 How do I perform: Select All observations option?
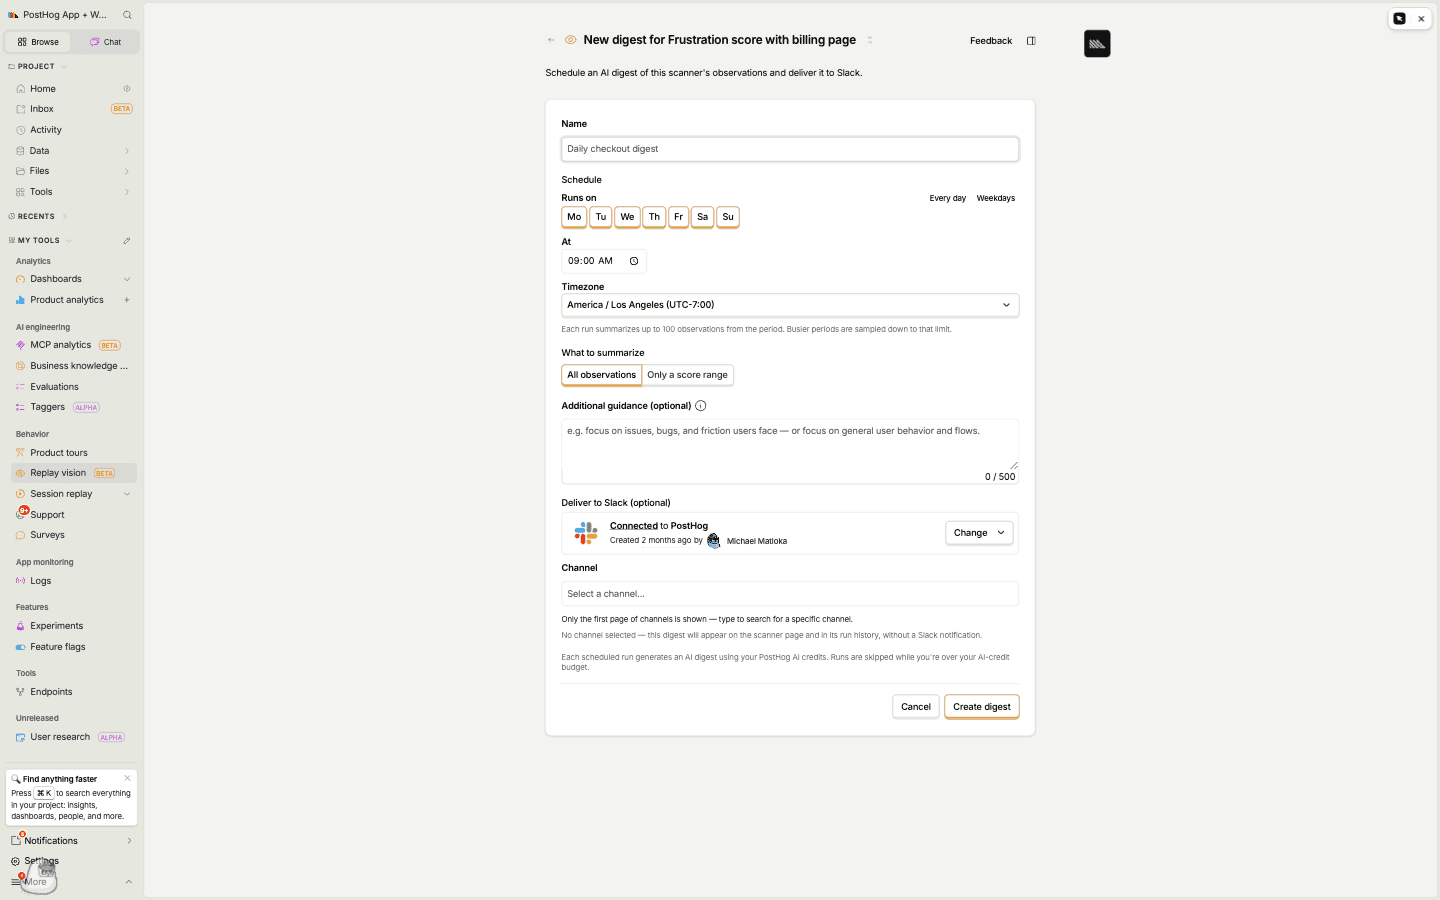coord(602,375)
